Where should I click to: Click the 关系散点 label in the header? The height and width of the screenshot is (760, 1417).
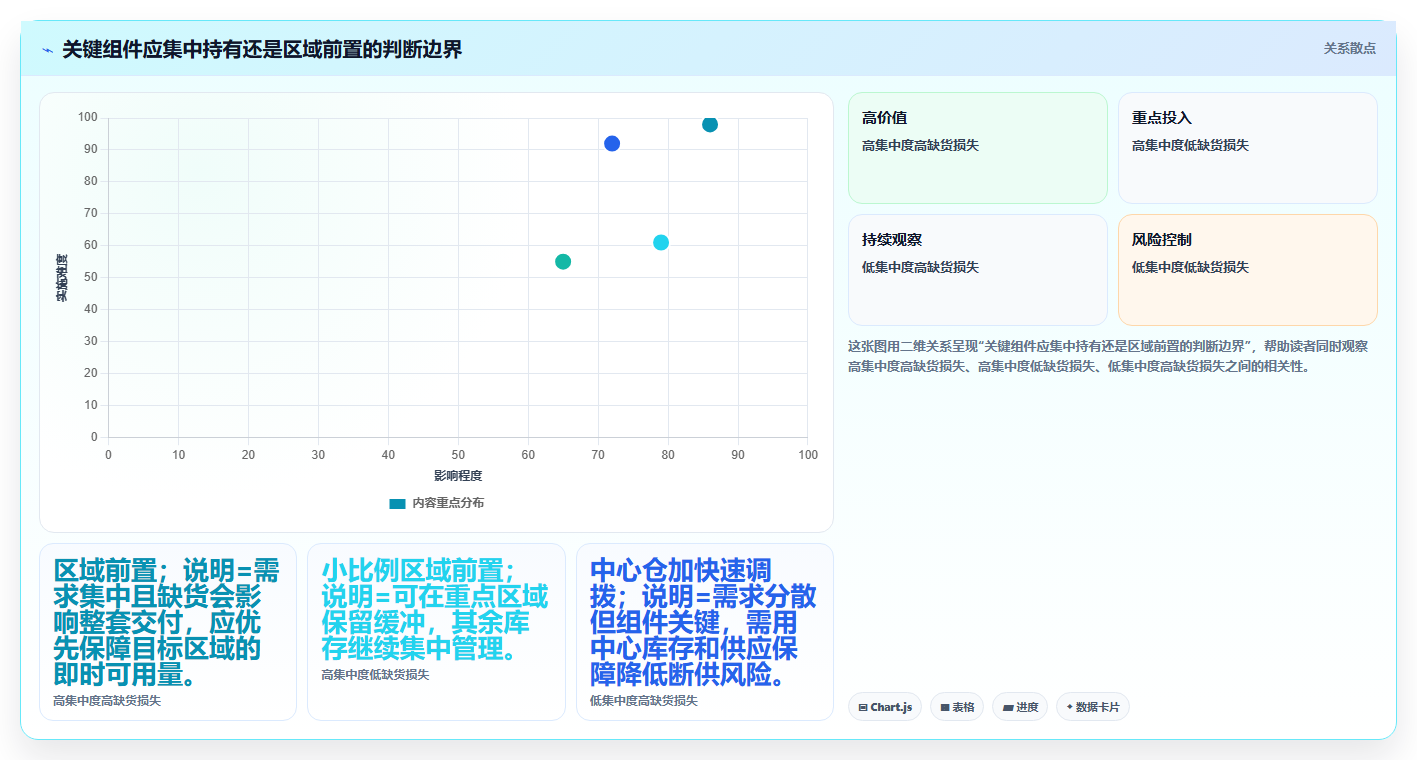pos(1349,48)
